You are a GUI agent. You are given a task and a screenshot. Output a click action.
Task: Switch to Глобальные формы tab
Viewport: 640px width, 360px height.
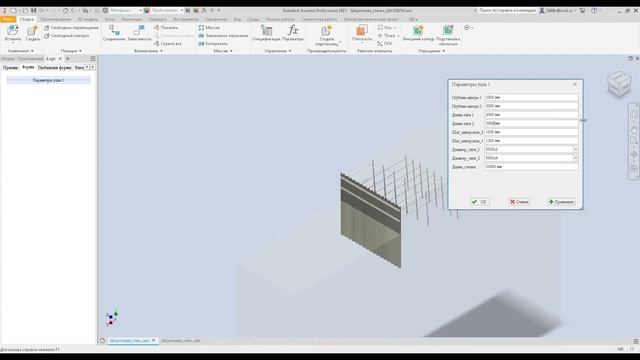[54, 67]
